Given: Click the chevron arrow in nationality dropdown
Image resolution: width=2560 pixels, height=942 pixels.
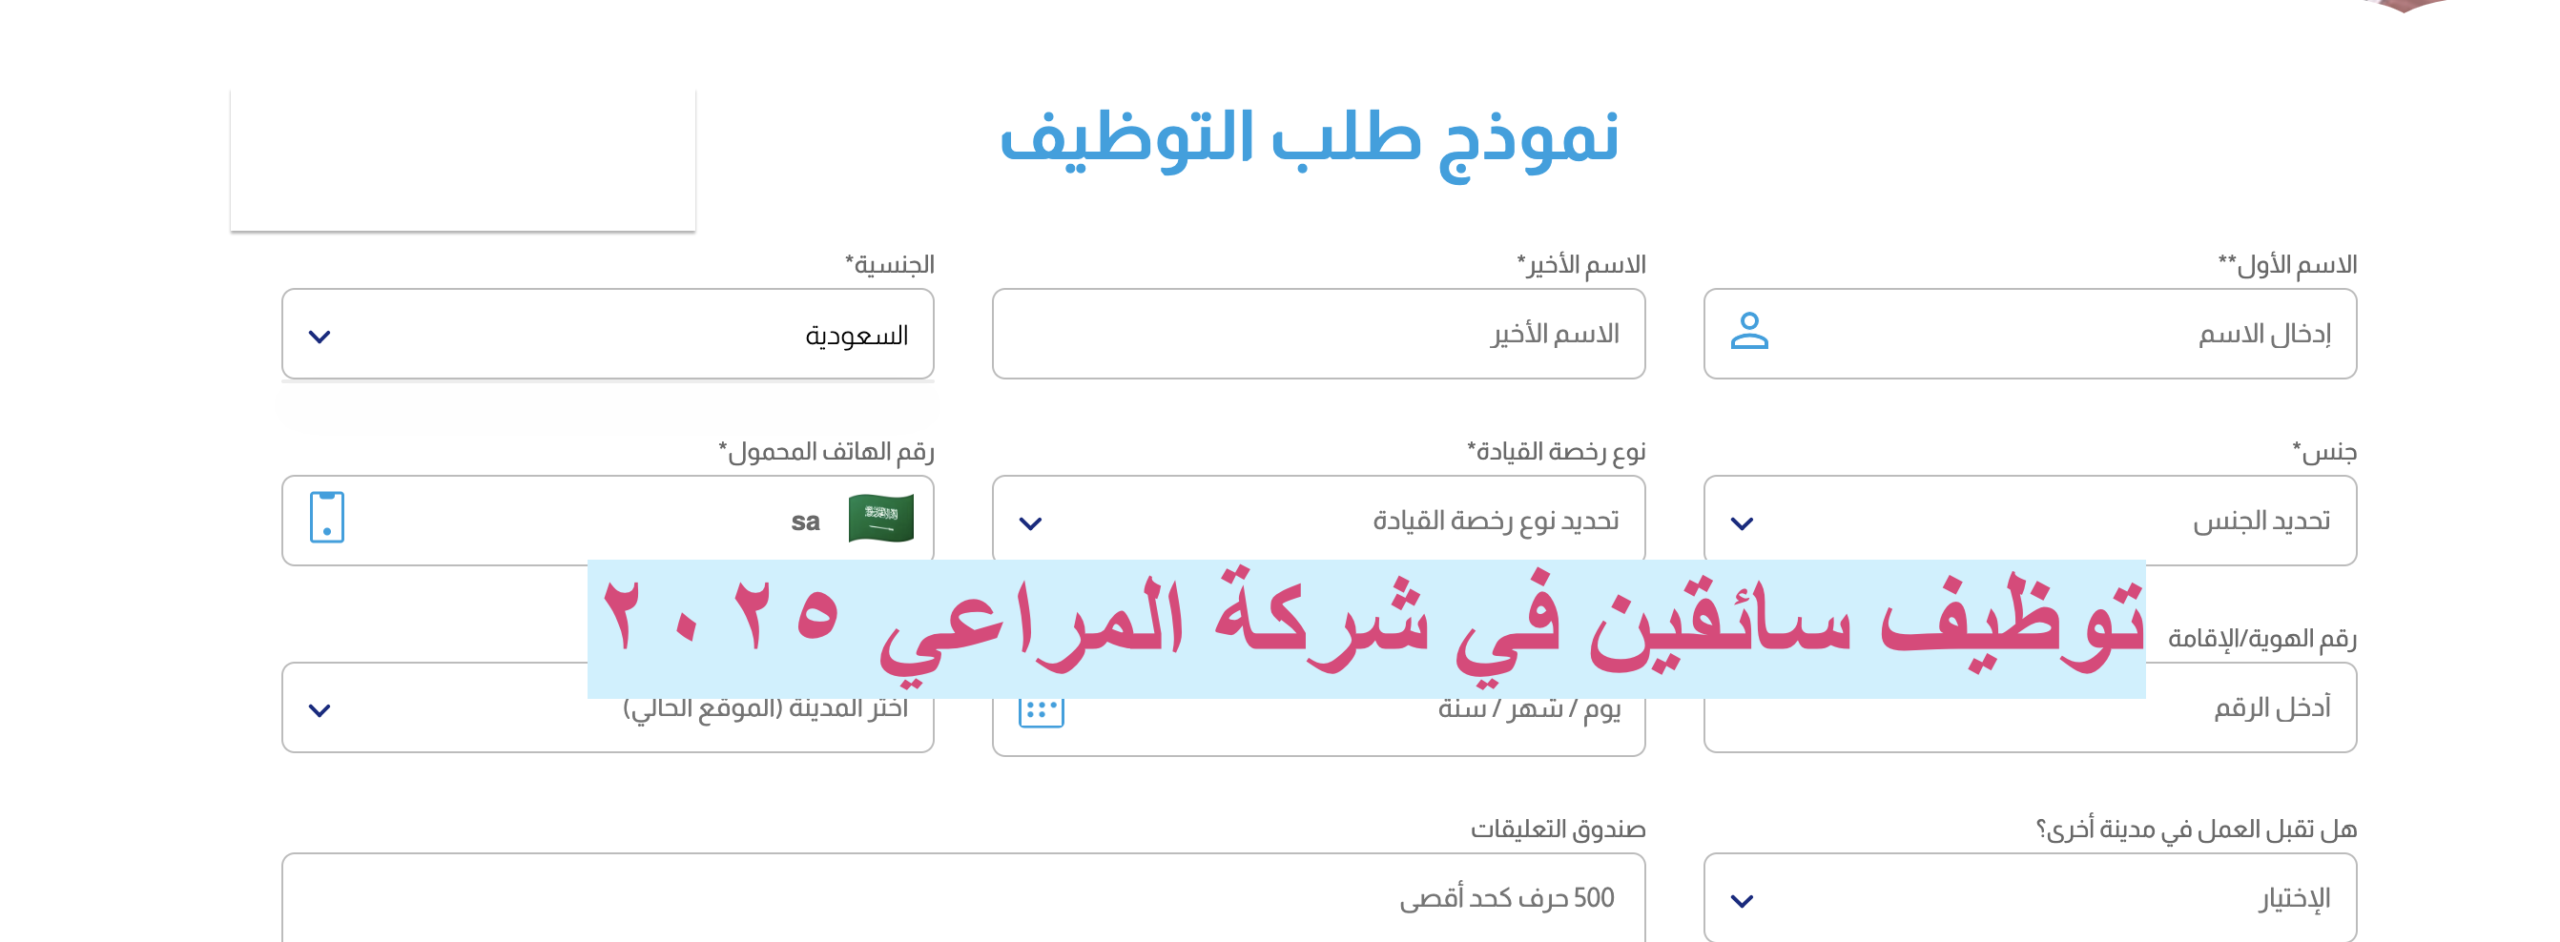Looking at the screenshot, I should [319, 336].
